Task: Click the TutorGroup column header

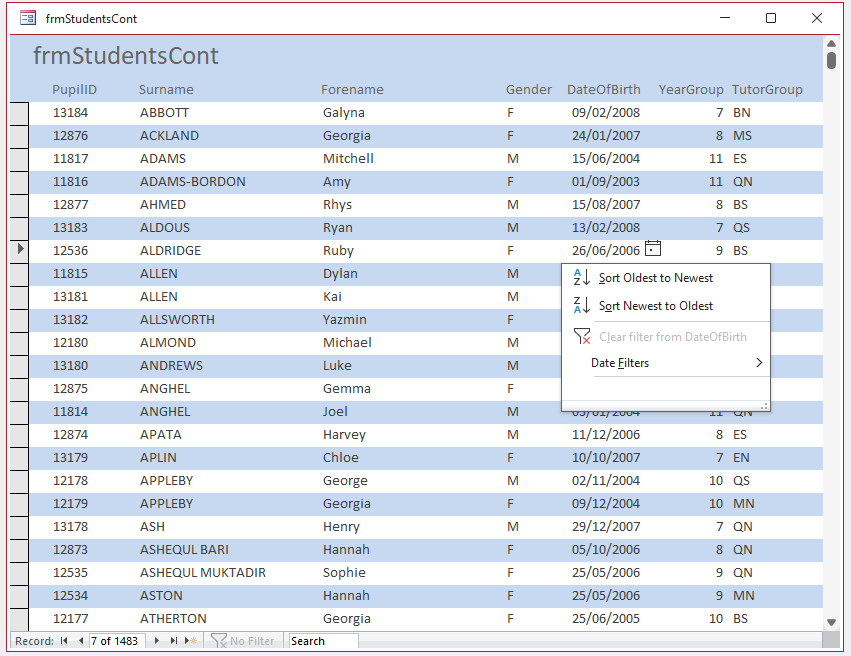Action: point(767,90)
